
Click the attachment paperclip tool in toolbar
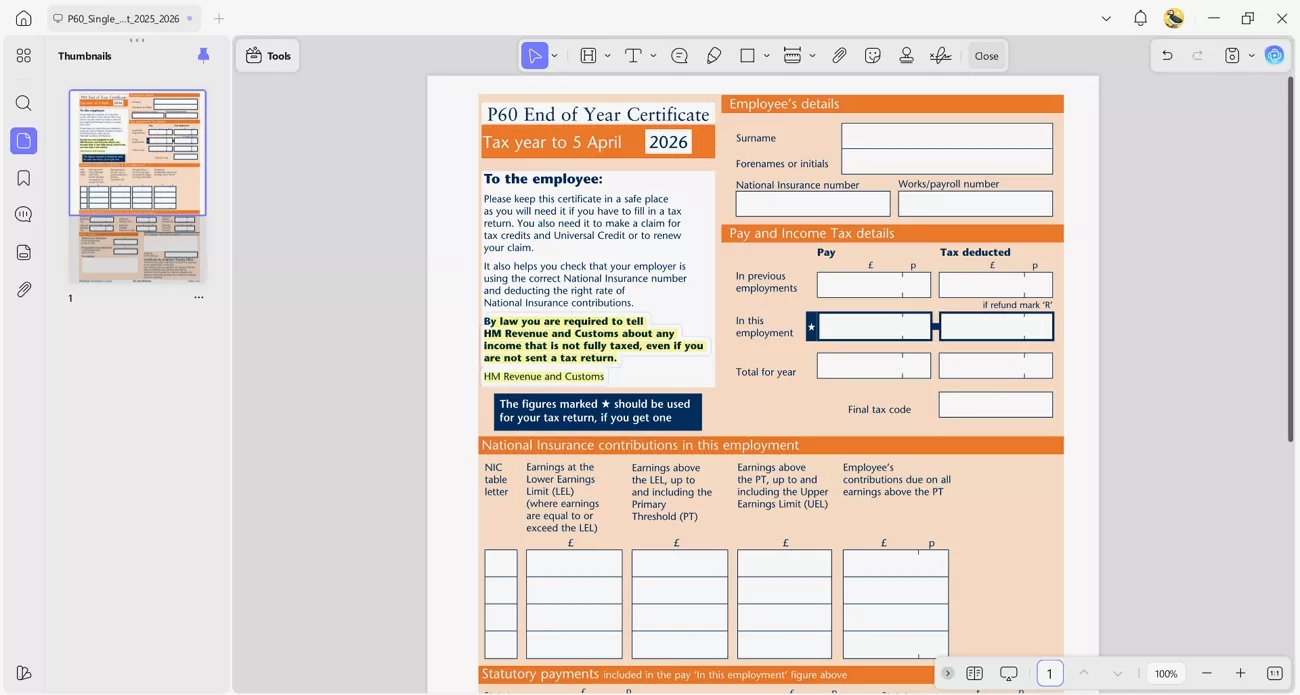pyautogui.click(x=840, y=56)
